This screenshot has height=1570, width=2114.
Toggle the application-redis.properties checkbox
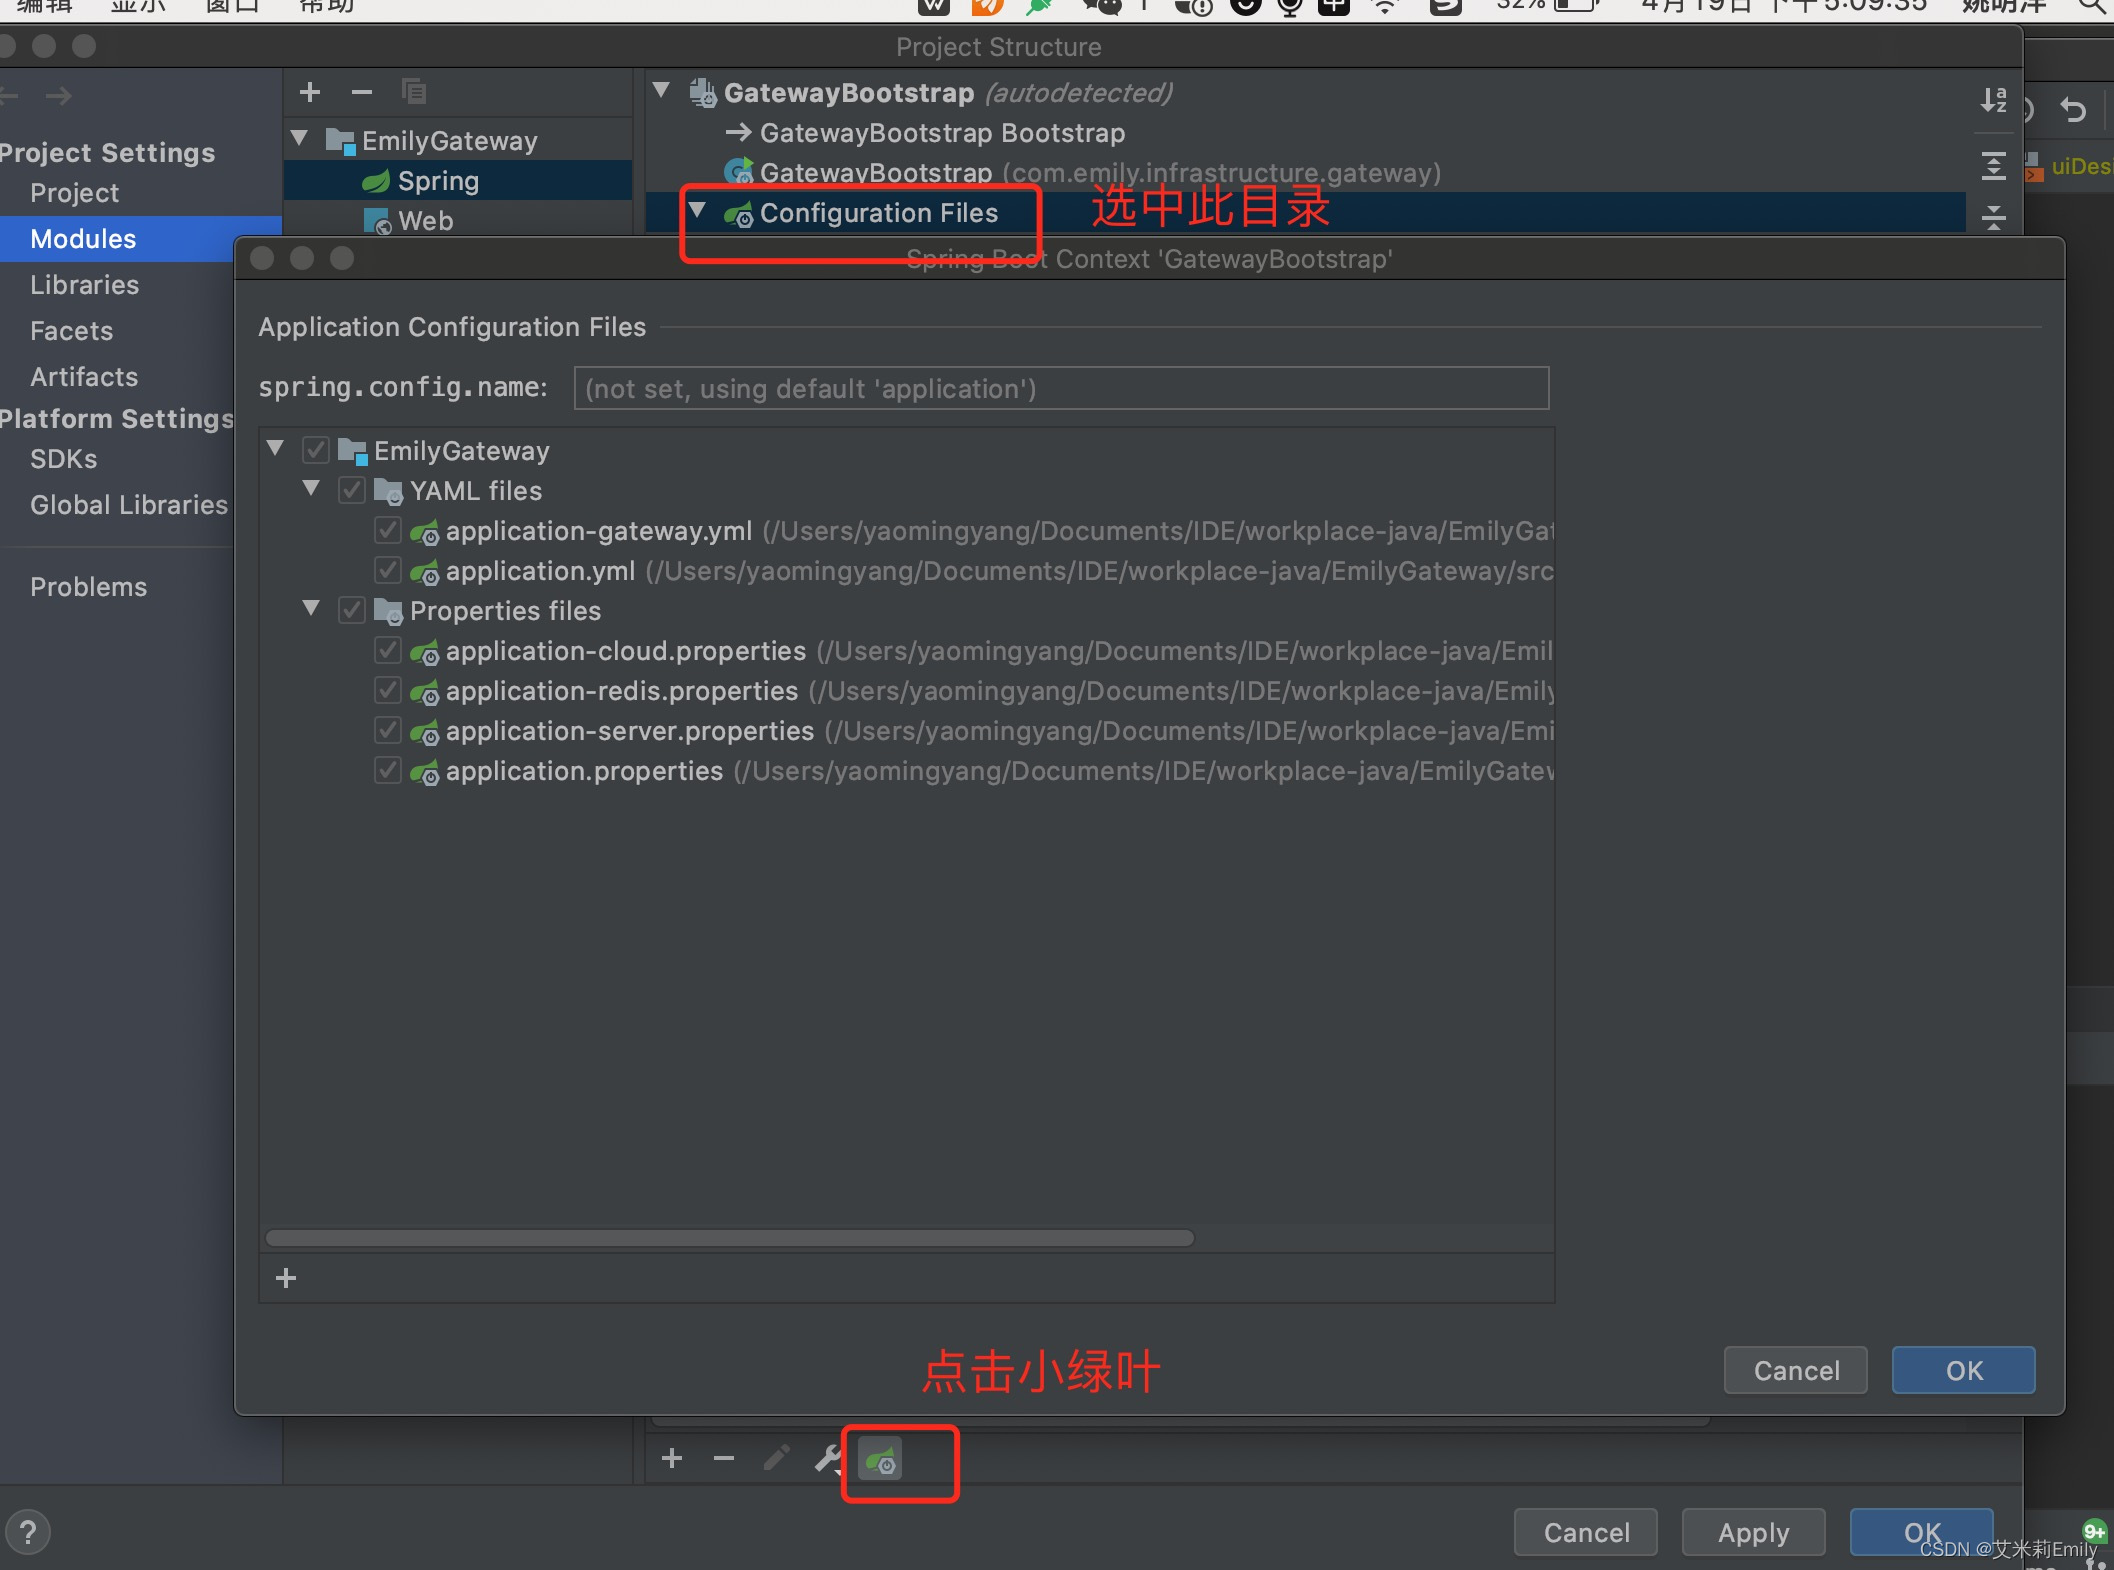tap(388, 690)
